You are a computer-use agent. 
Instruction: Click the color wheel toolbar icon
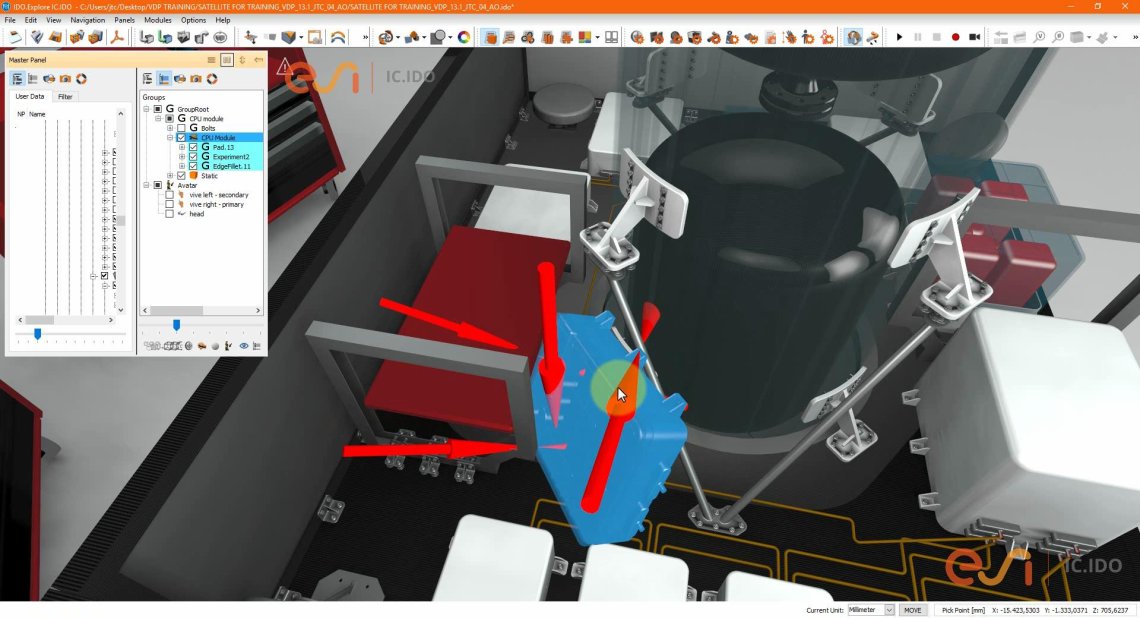464,37
